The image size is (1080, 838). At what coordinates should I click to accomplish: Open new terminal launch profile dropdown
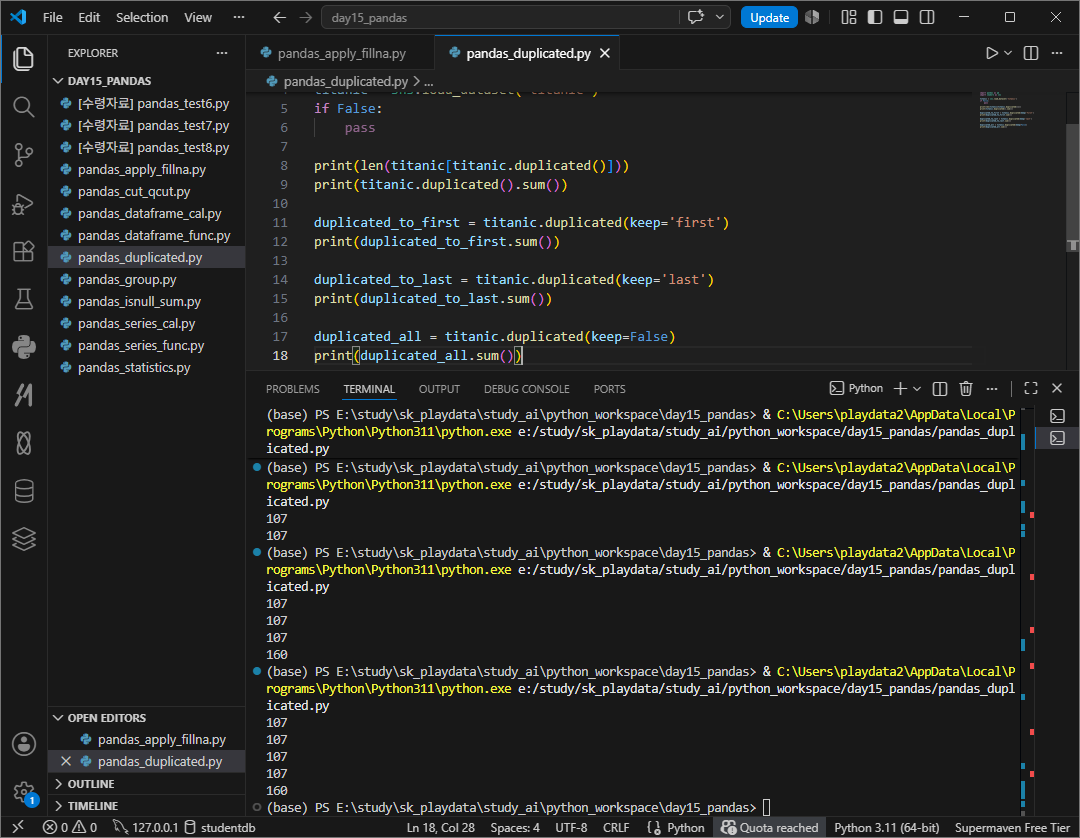[917, 389]
